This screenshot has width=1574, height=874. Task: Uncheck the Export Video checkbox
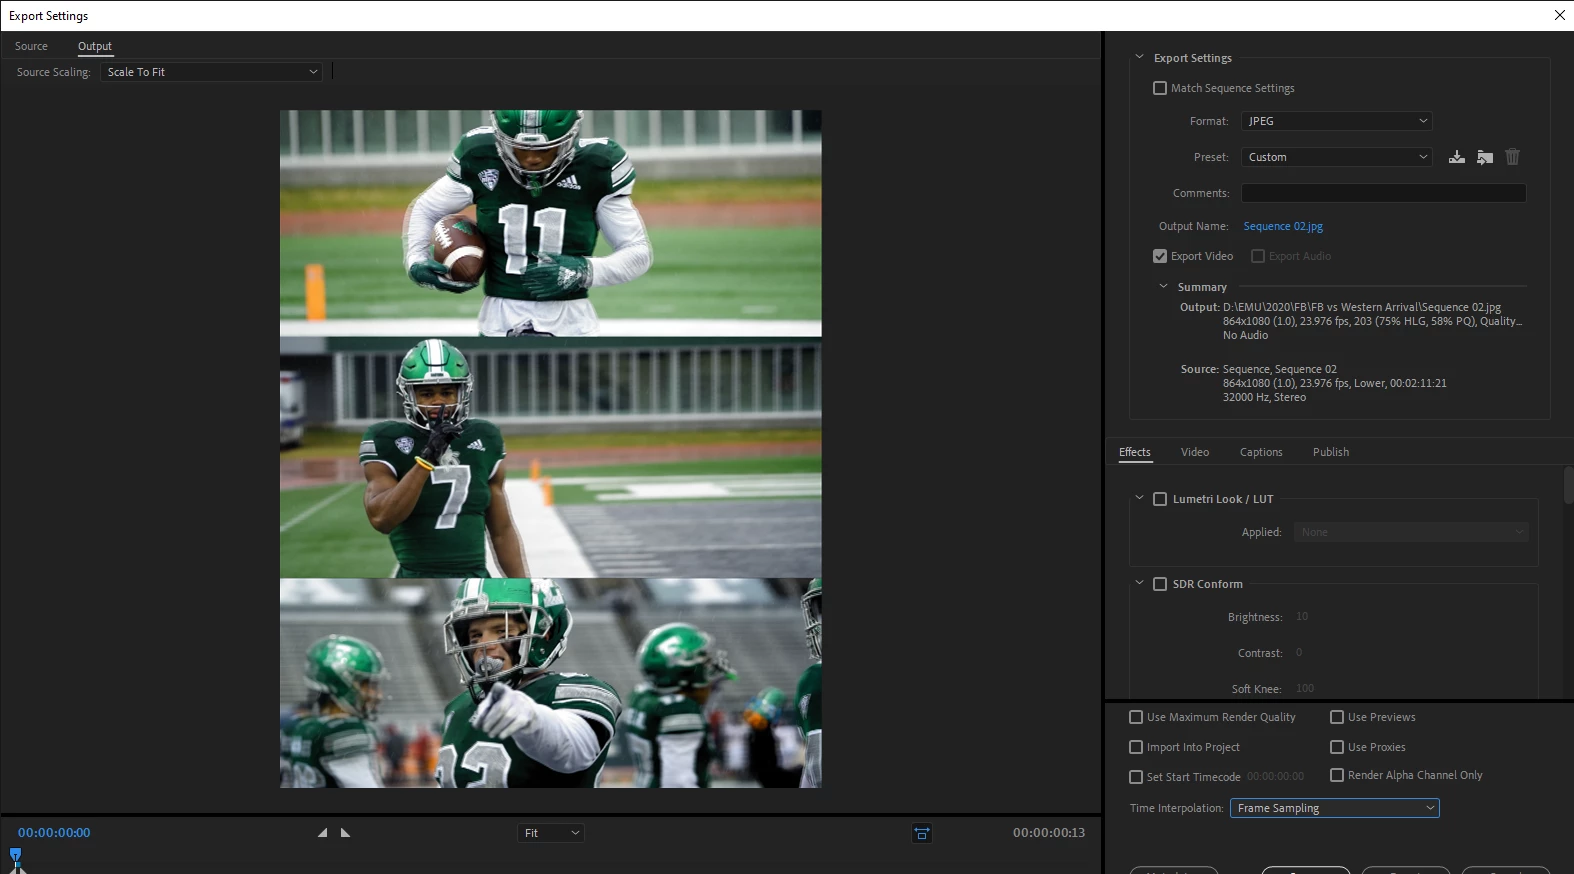1160,256
